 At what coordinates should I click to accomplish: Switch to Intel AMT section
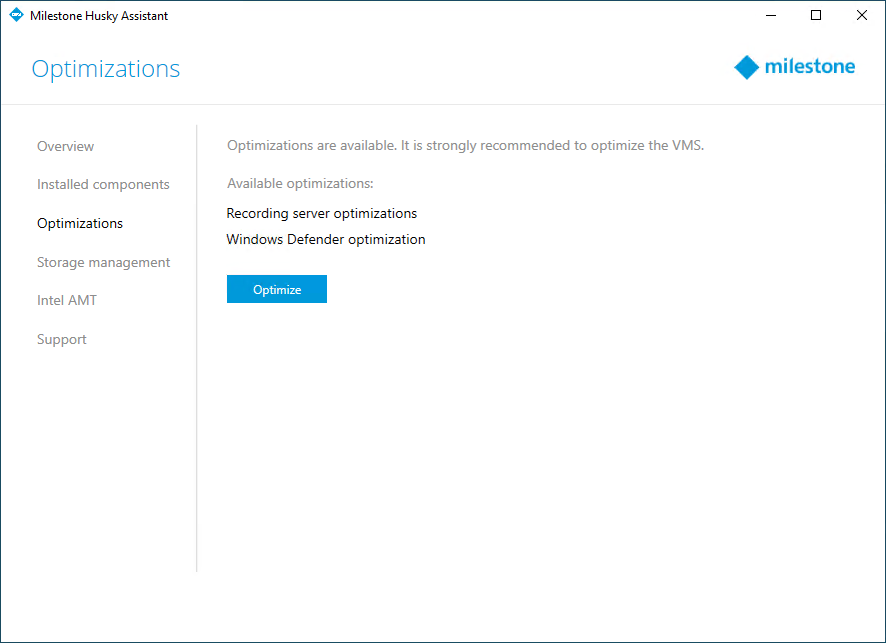(67, 301)
